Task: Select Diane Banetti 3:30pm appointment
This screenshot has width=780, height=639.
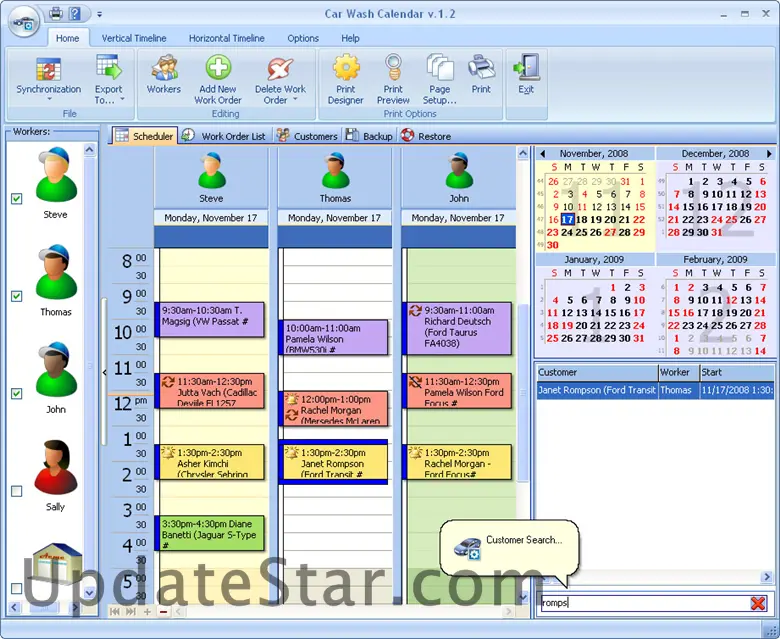Action: click(x=209, y=534)
